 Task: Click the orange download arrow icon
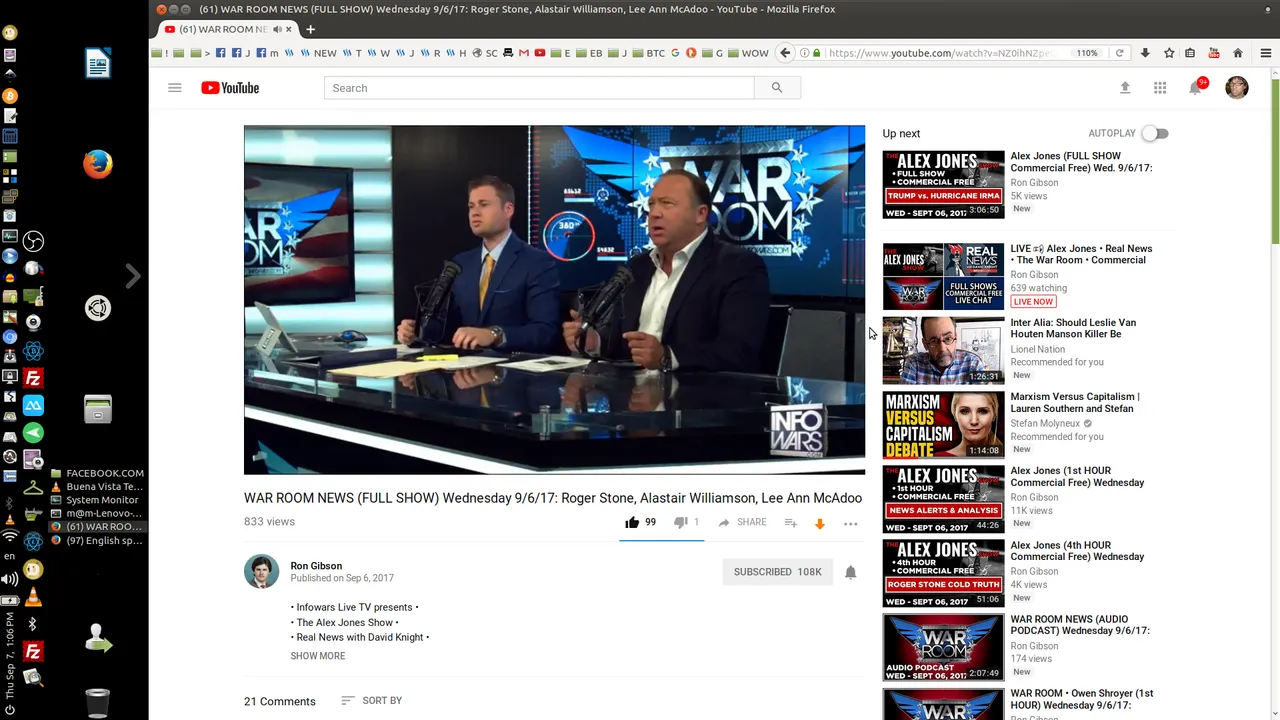[x=820, y=523]
